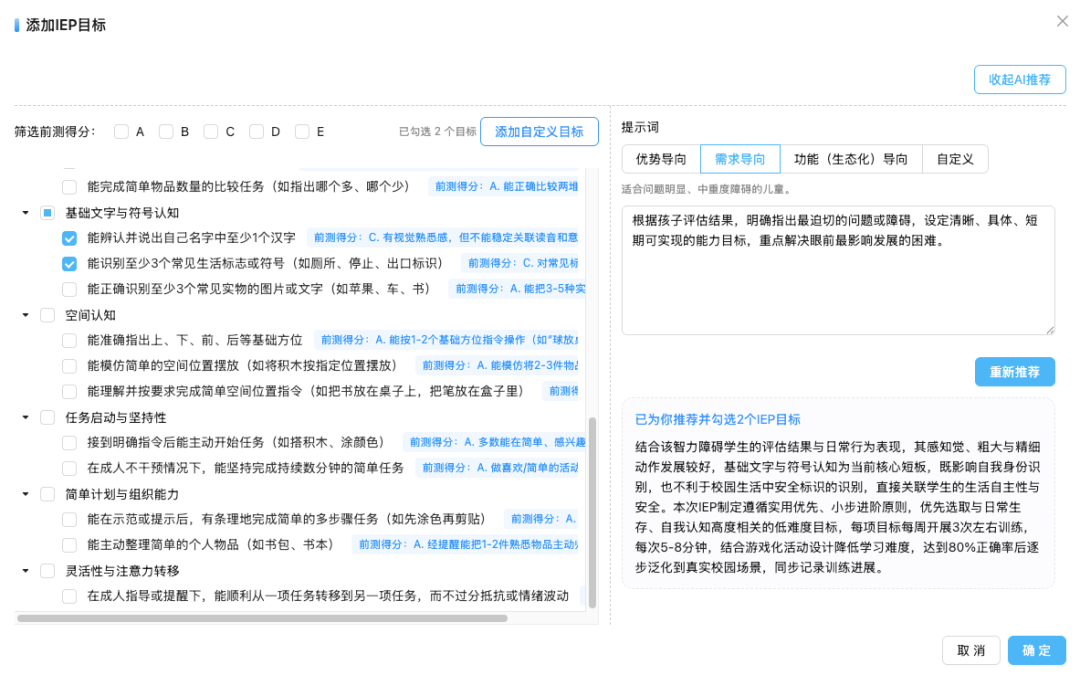The height and width of the screenshot is (675, 1080).
Task: Check 能准确指出上、下、前、后等基础方位 goal
Action: 70,340
